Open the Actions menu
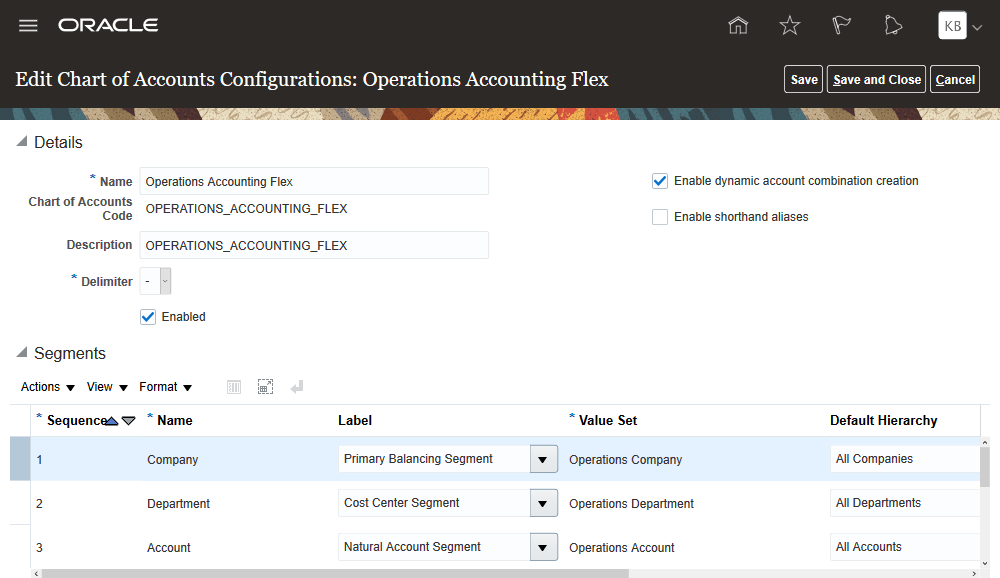This screenshot has height=578, width=1000. click(x=48, y=387)
